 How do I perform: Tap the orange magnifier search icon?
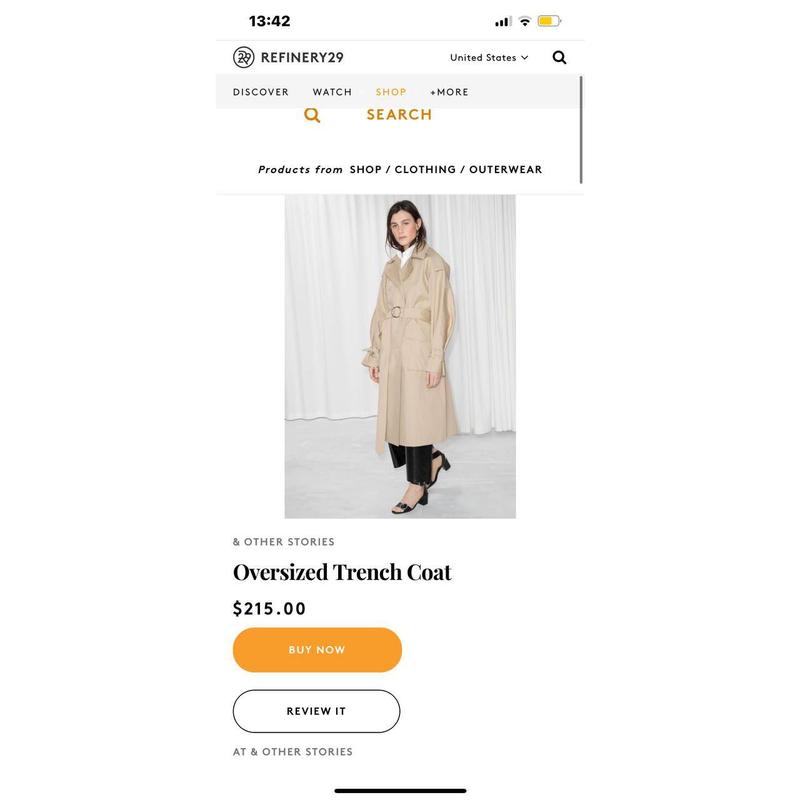coord(312,115)
